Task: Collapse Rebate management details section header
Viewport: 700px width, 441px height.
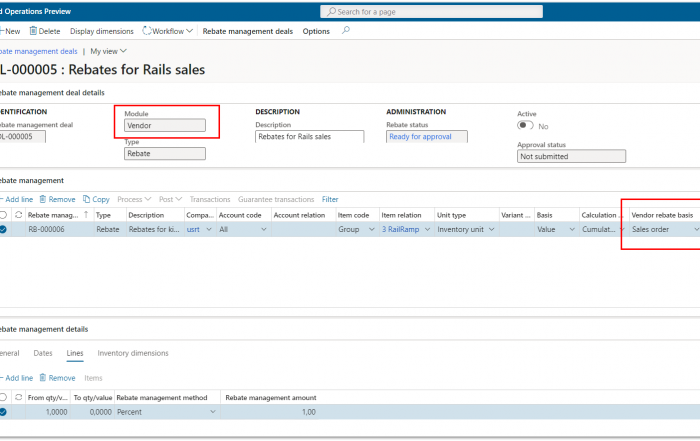Action: tap(44, 329)
